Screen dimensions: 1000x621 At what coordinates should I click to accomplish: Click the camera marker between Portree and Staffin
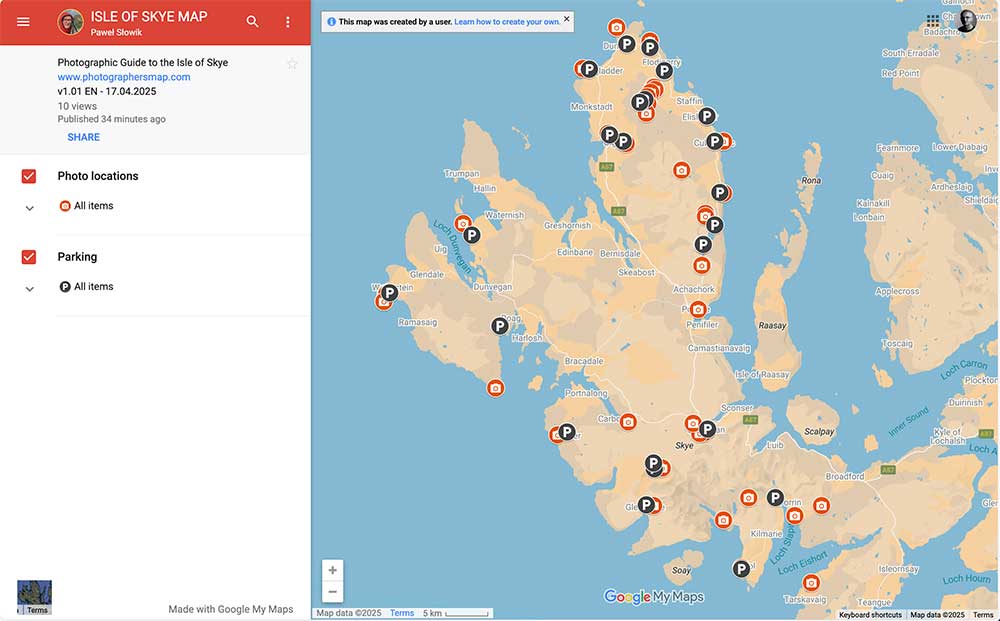[x=682, y=170]
